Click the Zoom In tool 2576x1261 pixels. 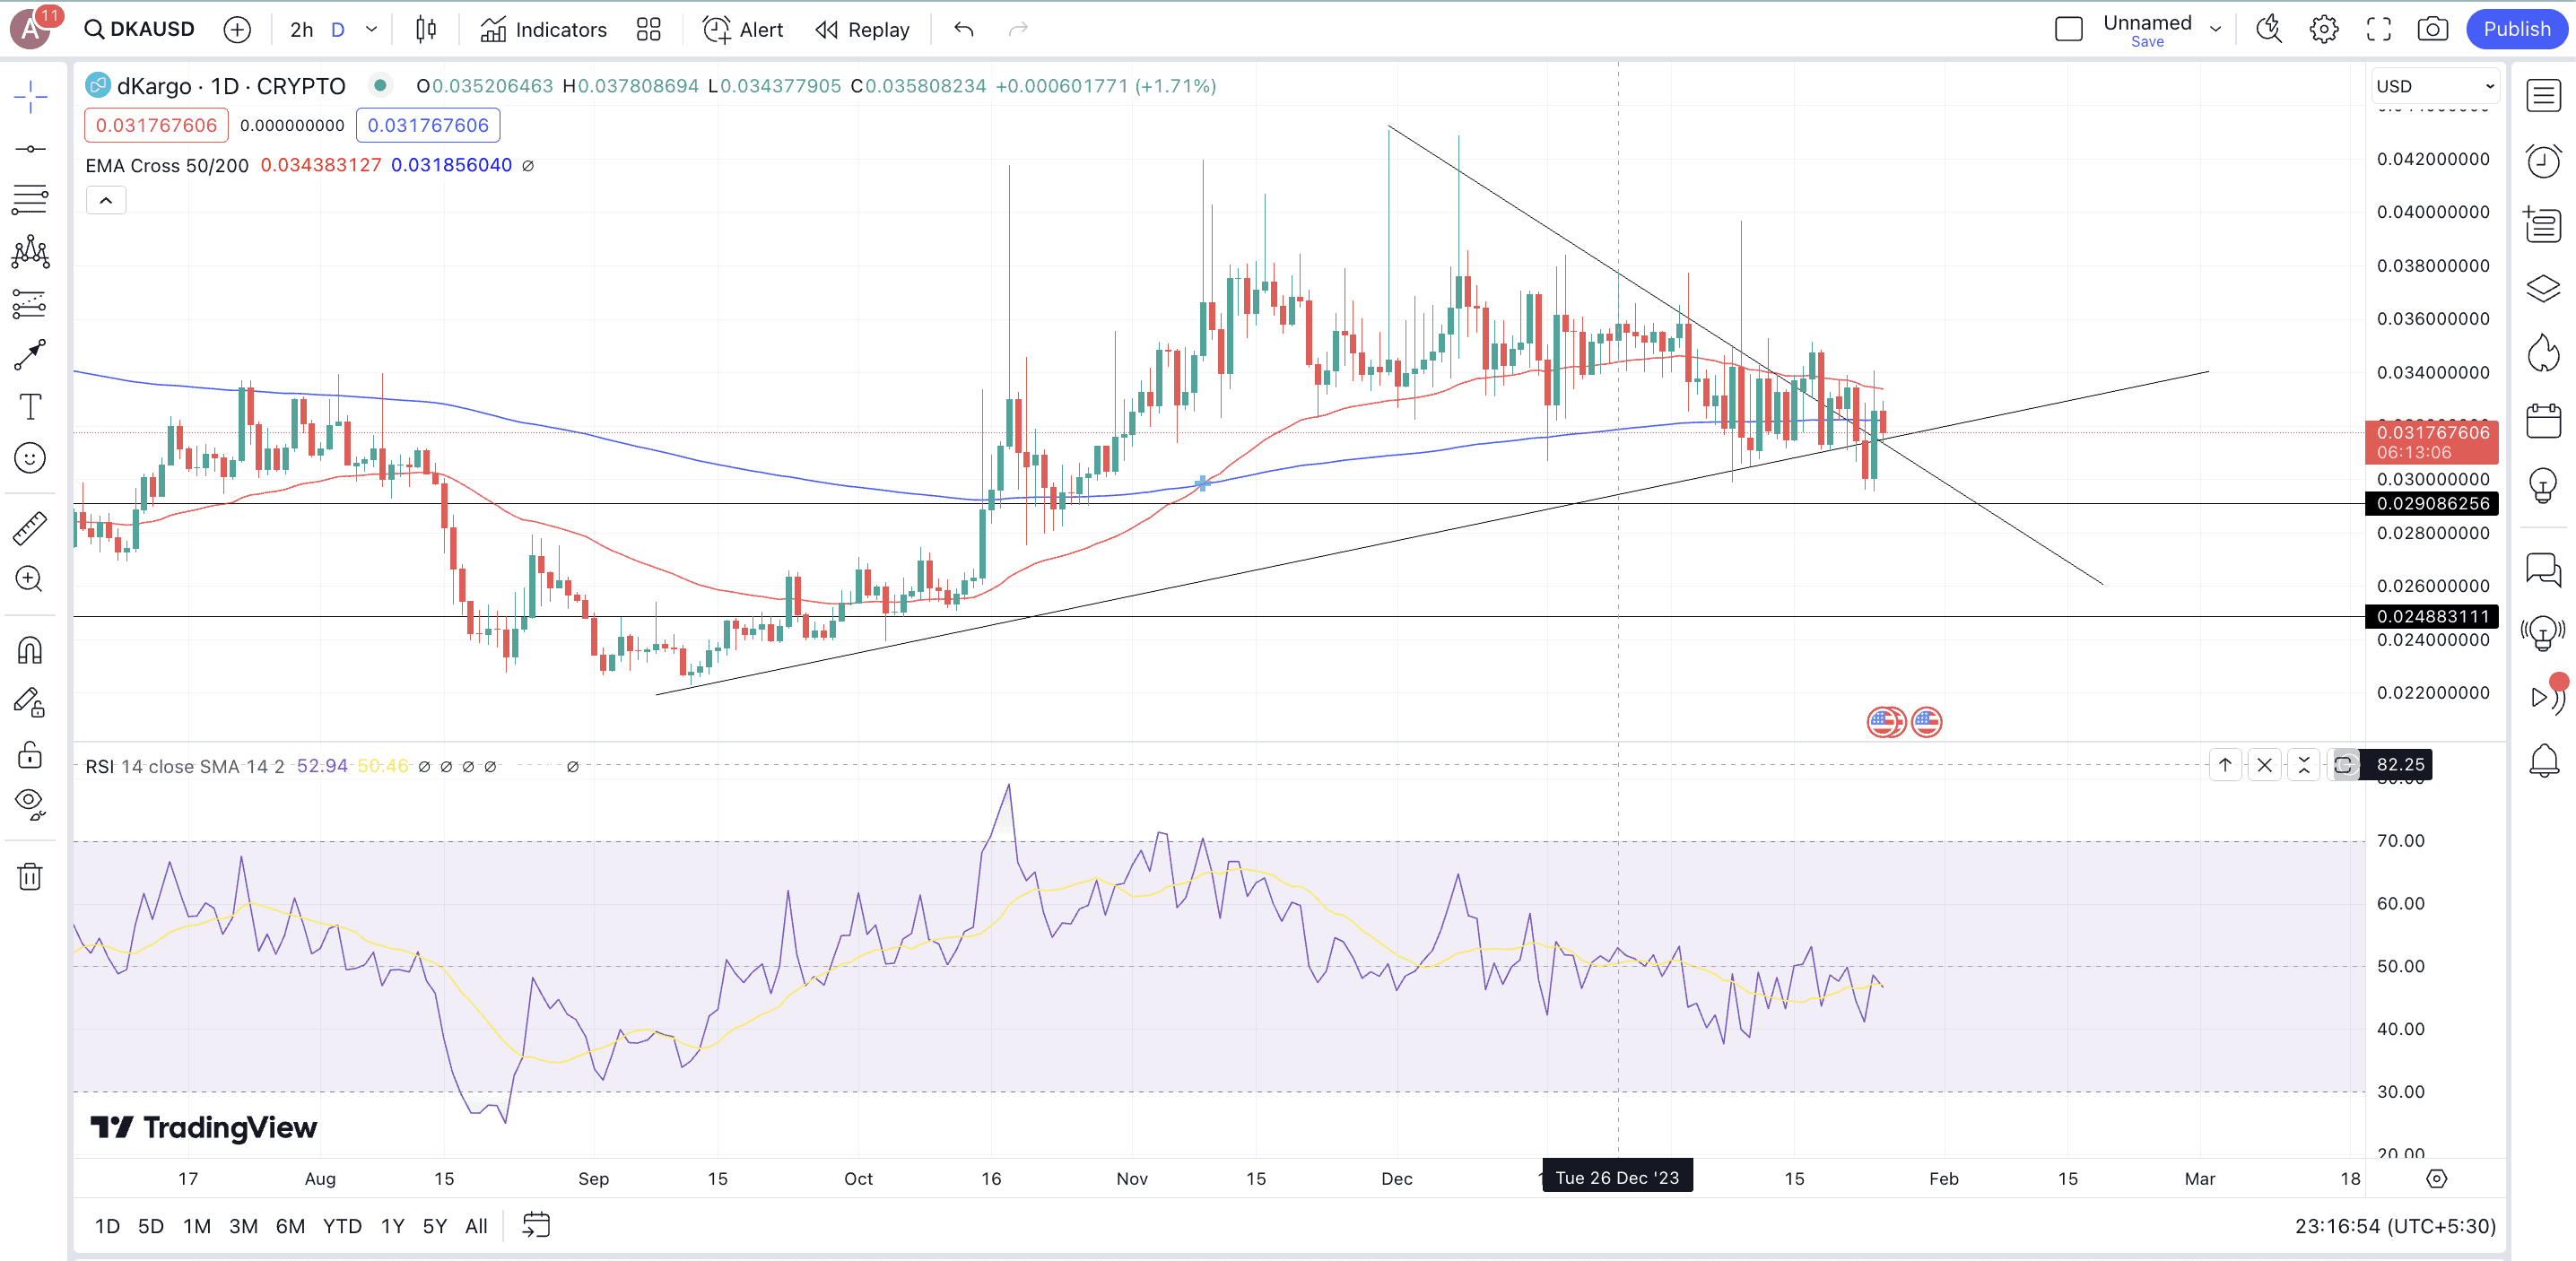(30, 579)
